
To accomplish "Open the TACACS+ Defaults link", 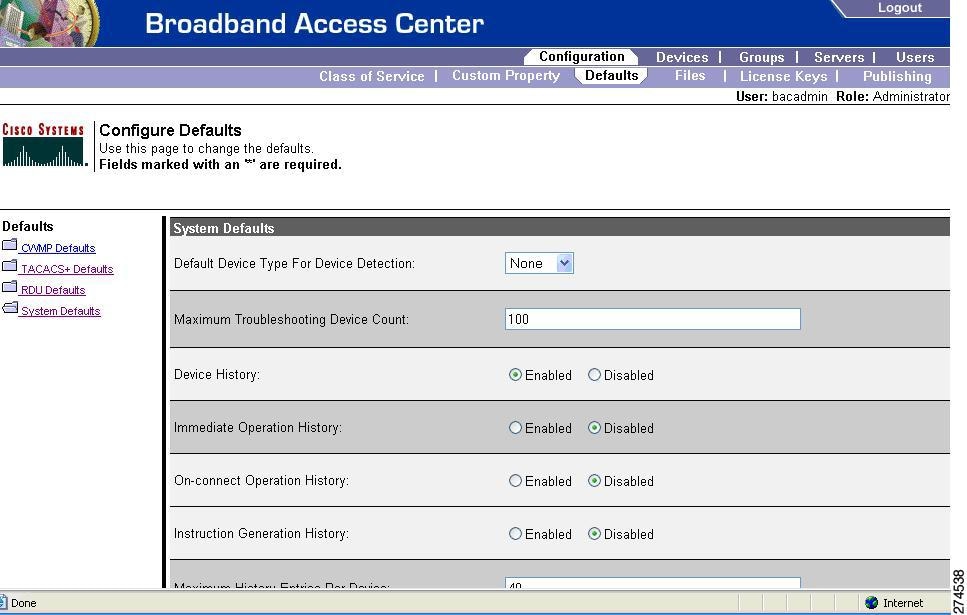I will click(x=65, y=268).
